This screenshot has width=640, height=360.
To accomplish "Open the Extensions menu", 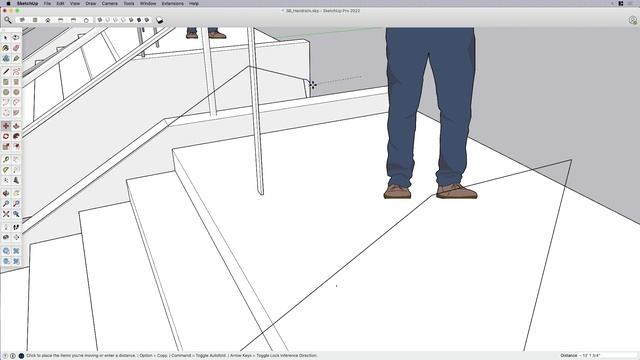I will [x=173, y=3].
